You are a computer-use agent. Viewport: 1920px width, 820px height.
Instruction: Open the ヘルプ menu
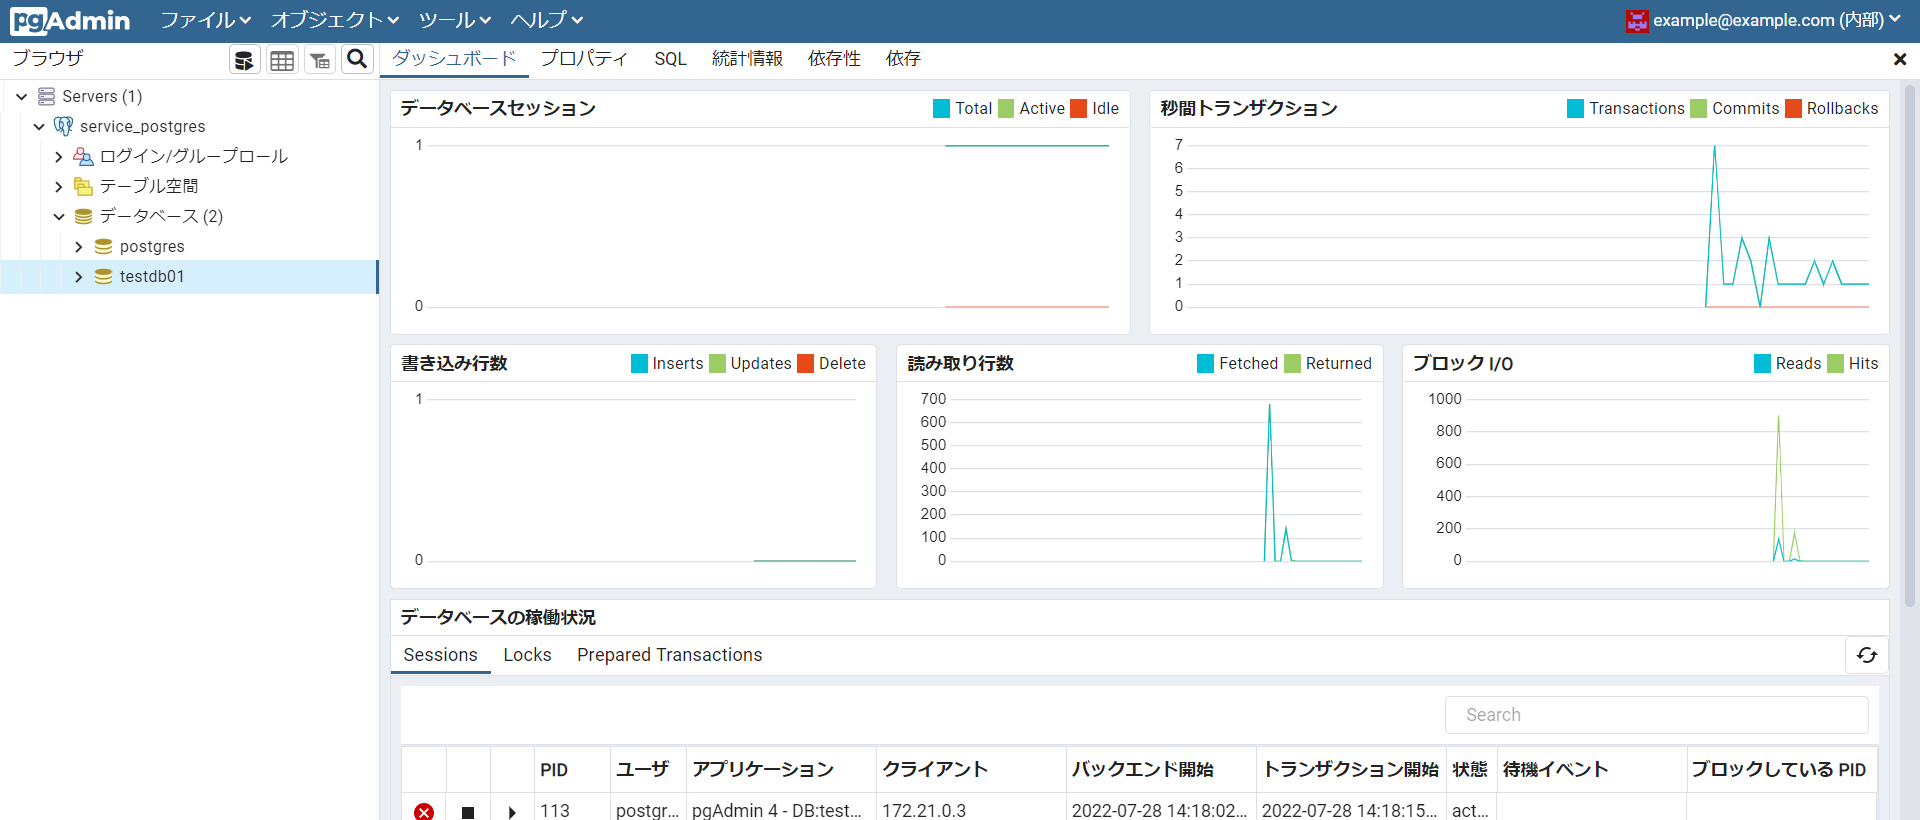coord(547,20)
